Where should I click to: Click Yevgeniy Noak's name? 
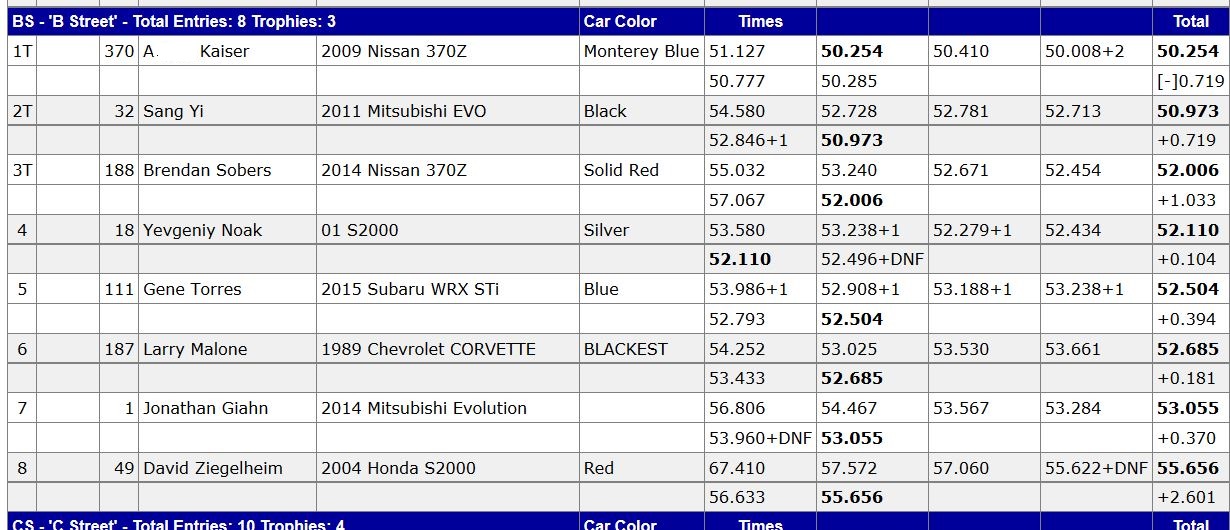203,230
